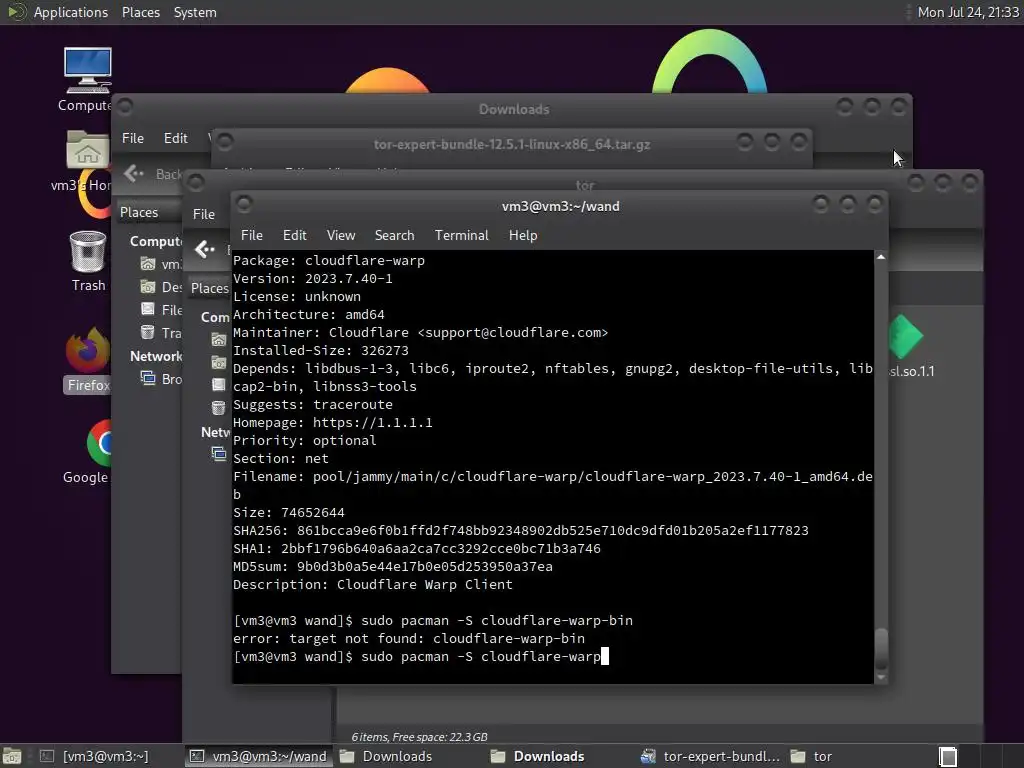This screenshot has height=768, width=1024.
Task: Click the notification area handle before the clock
Action: (x=908, y=12)
